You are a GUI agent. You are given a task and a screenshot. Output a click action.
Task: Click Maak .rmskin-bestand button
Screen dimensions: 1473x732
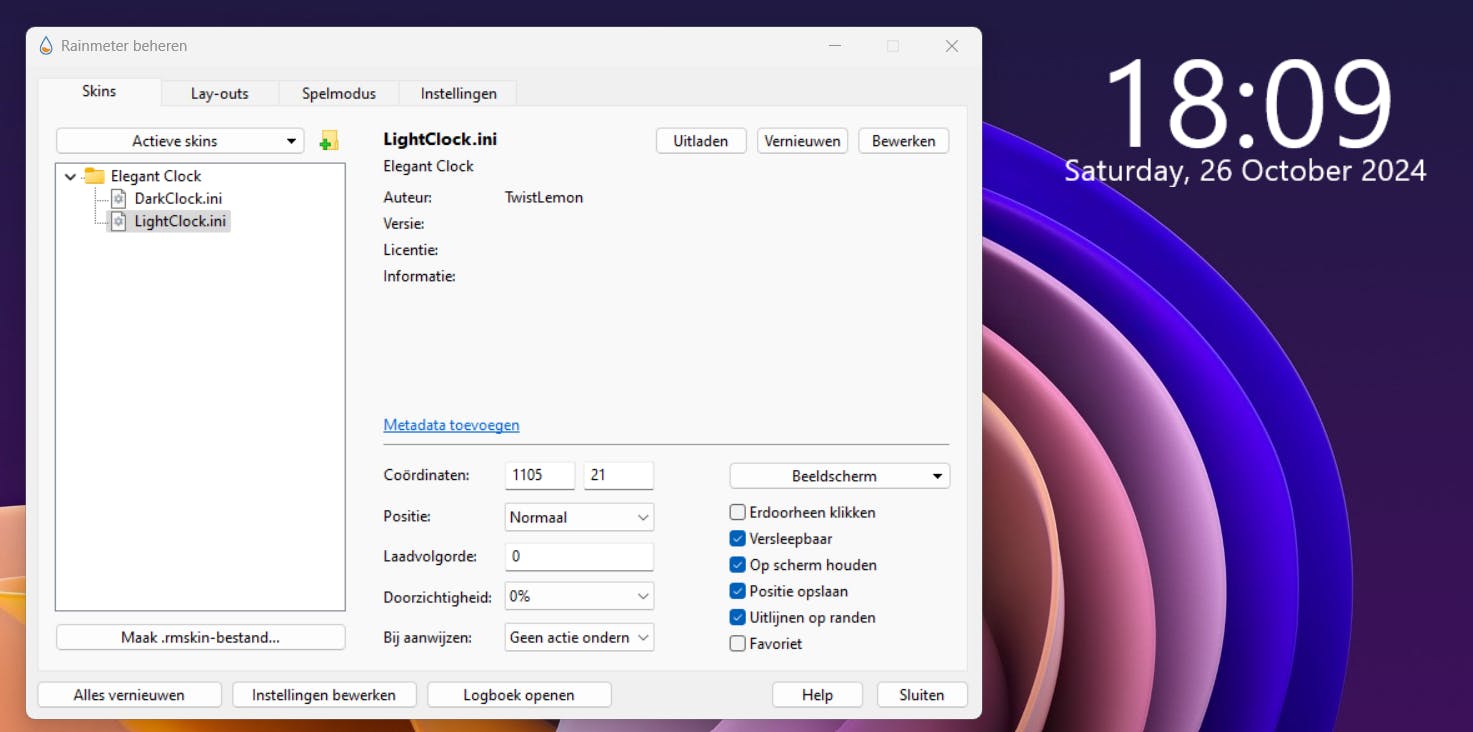(x=201, y=637)
